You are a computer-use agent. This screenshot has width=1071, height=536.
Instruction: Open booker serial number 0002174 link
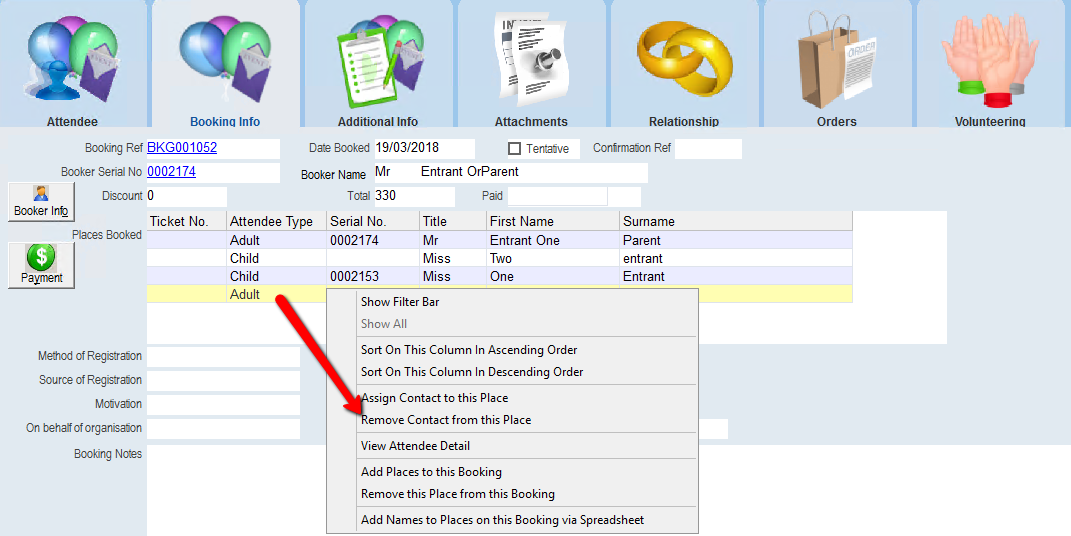click(x=171, y=172)
